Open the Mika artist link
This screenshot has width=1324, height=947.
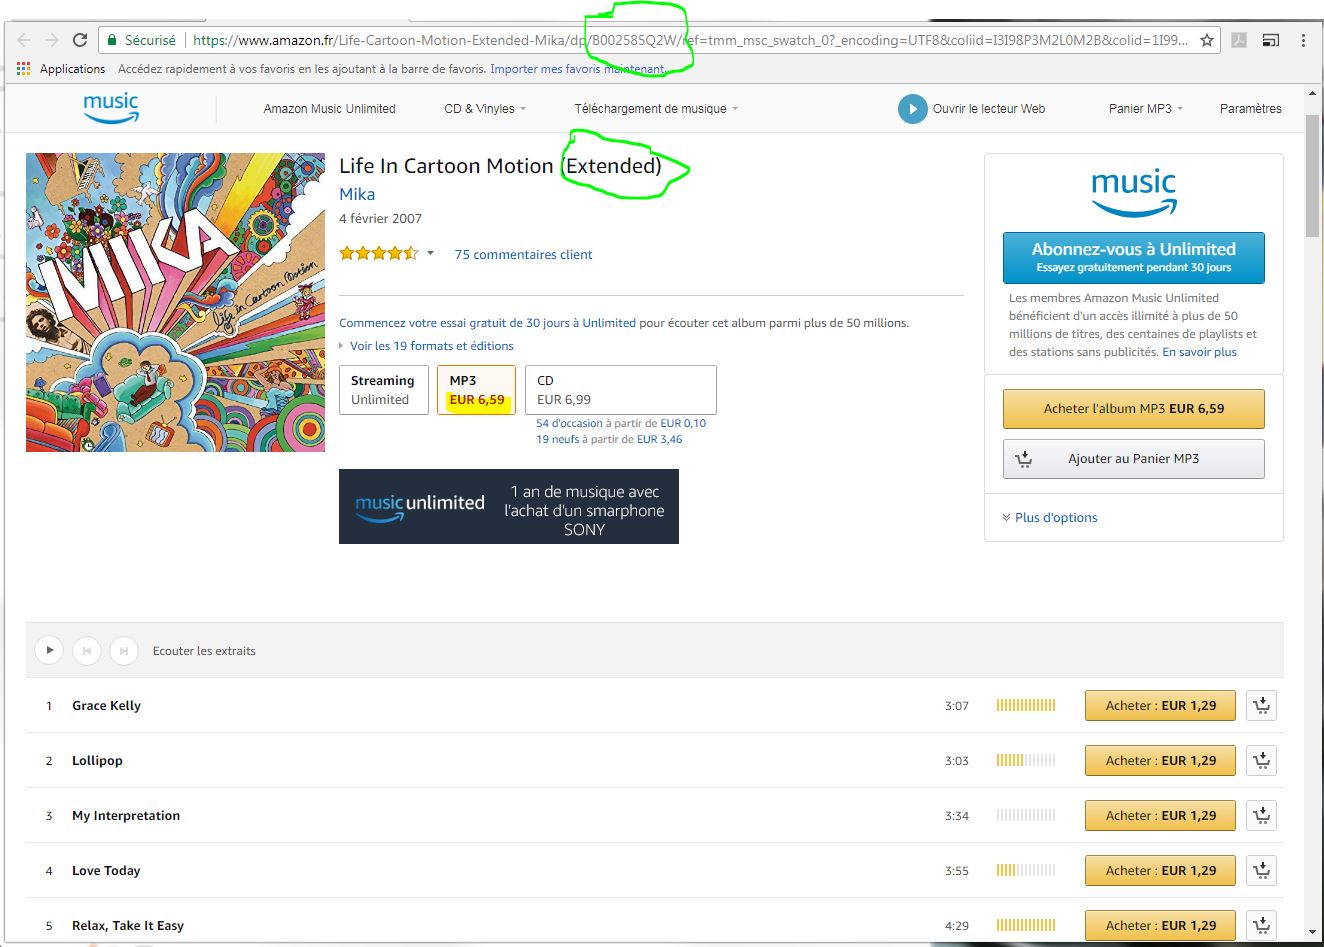click(357, 194)
